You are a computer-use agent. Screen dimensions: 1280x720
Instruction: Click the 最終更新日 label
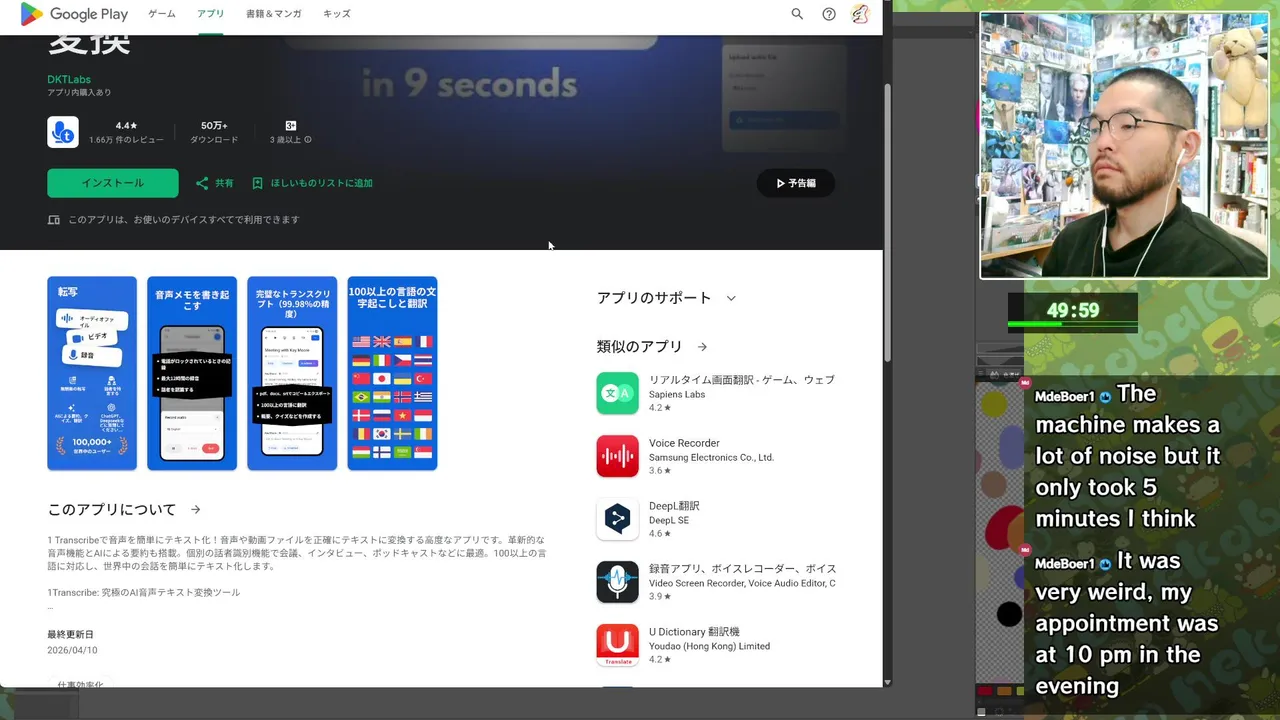70,635
